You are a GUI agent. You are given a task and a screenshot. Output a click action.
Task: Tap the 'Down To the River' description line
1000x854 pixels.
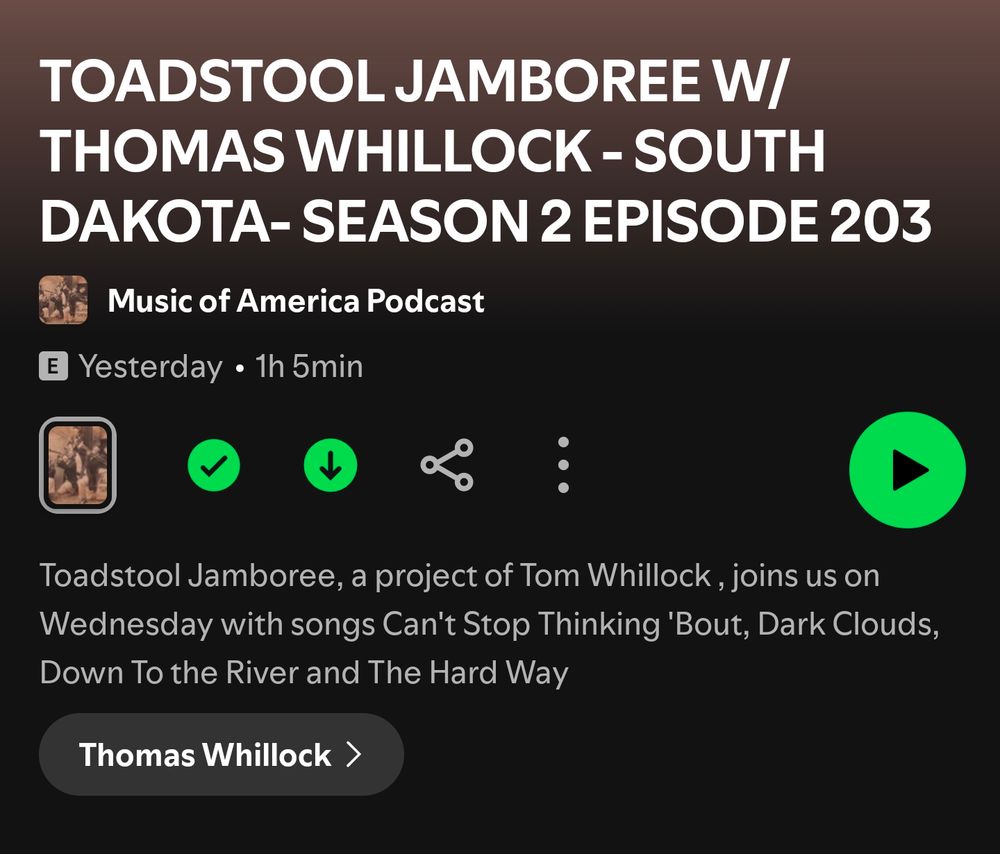[x=304, y=673]
